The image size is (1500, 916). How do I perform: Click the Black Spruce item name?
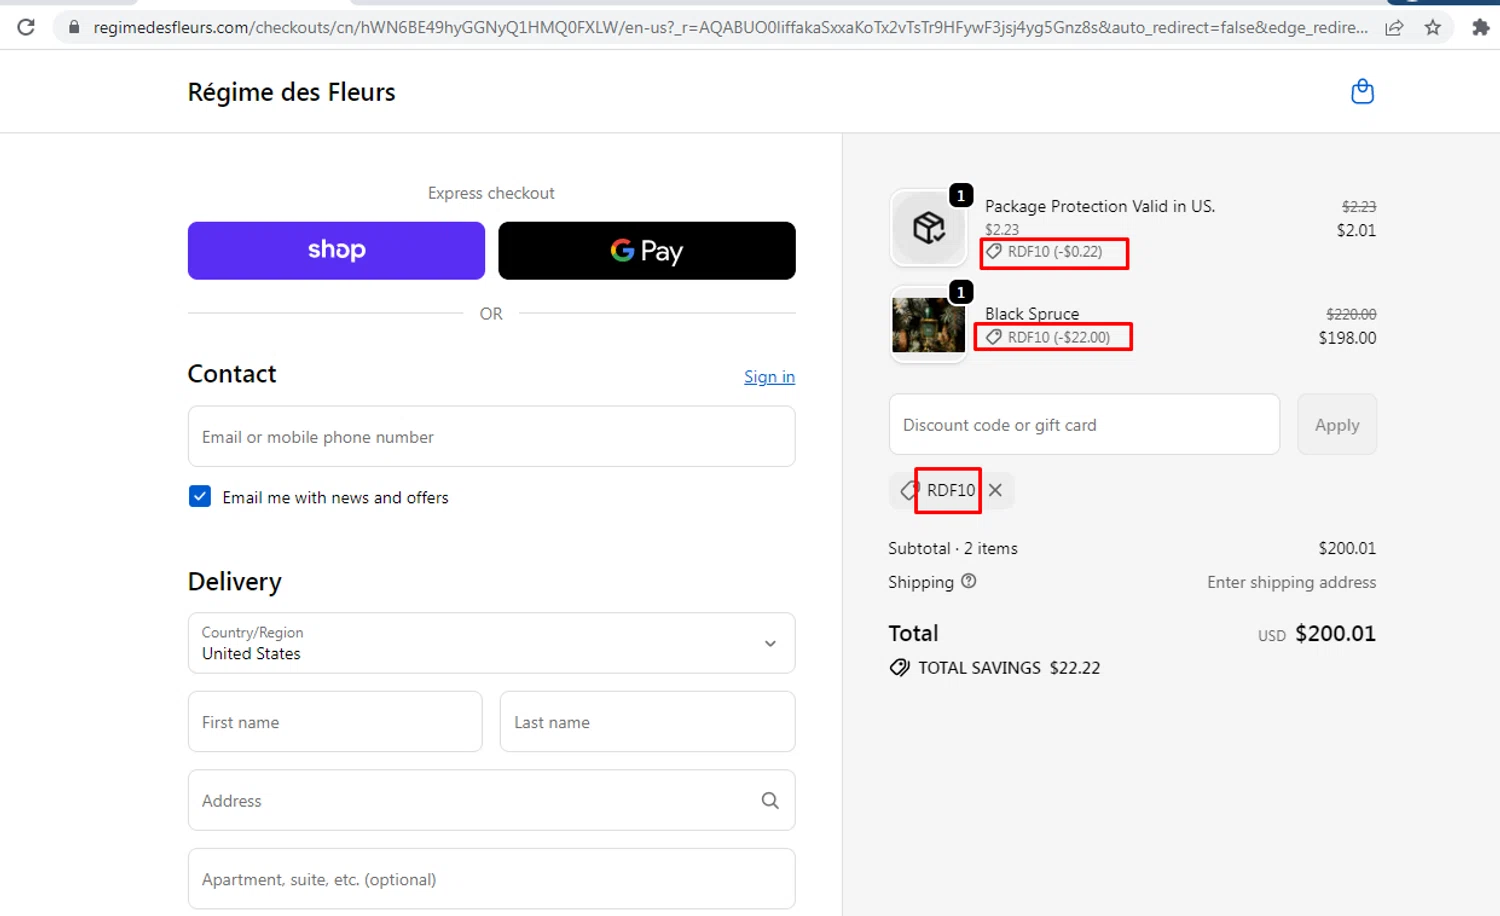click(x=1032, y=314)
